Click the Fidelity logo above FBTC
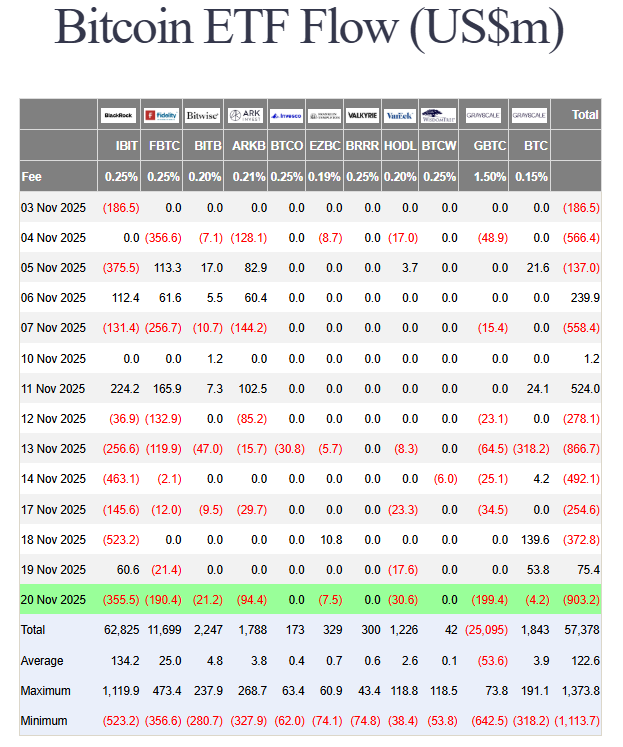 [161, 116]
